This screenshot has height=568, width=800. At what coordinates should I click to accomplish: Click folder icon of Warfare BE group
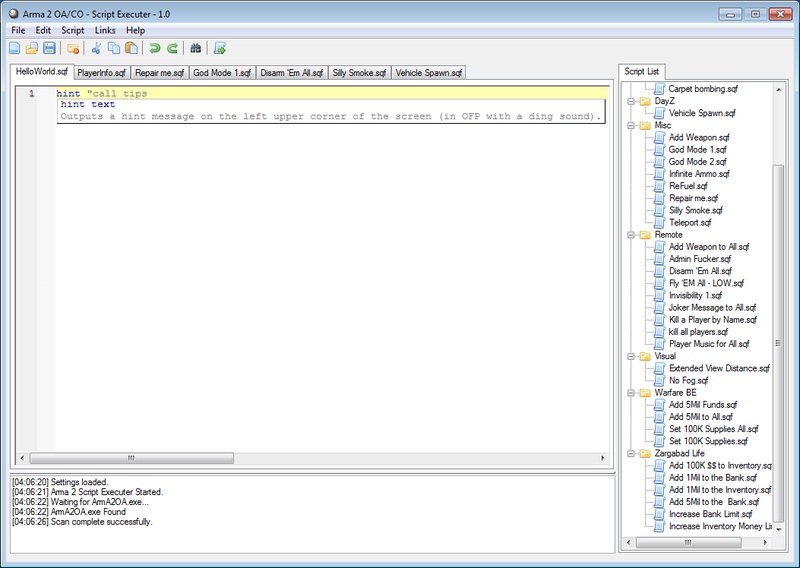645,392
